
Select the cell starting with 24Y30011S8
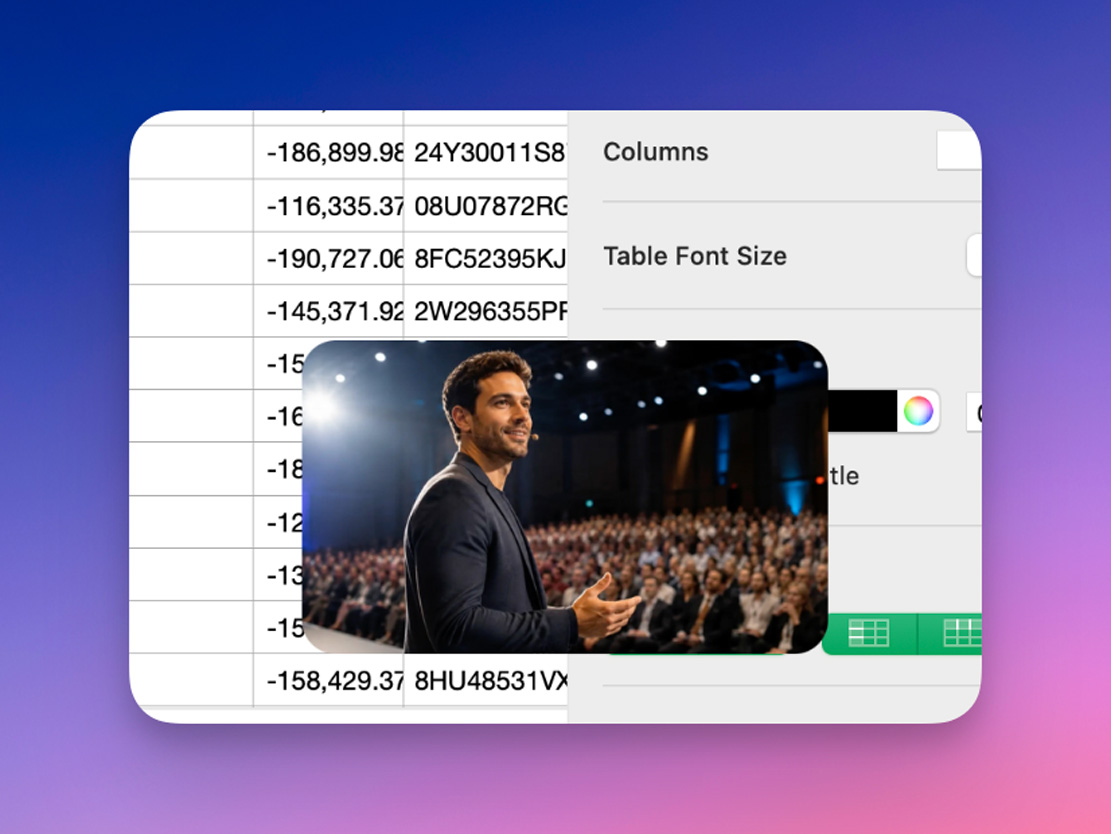tap(485, 152)
